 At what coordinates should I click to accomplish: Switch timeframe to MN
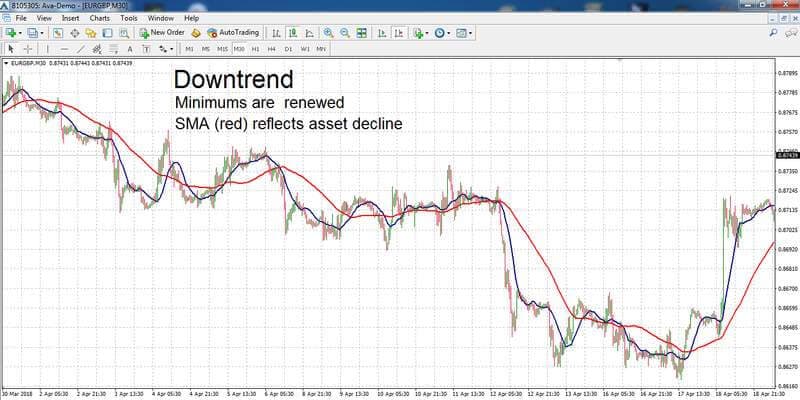[321, 49]
